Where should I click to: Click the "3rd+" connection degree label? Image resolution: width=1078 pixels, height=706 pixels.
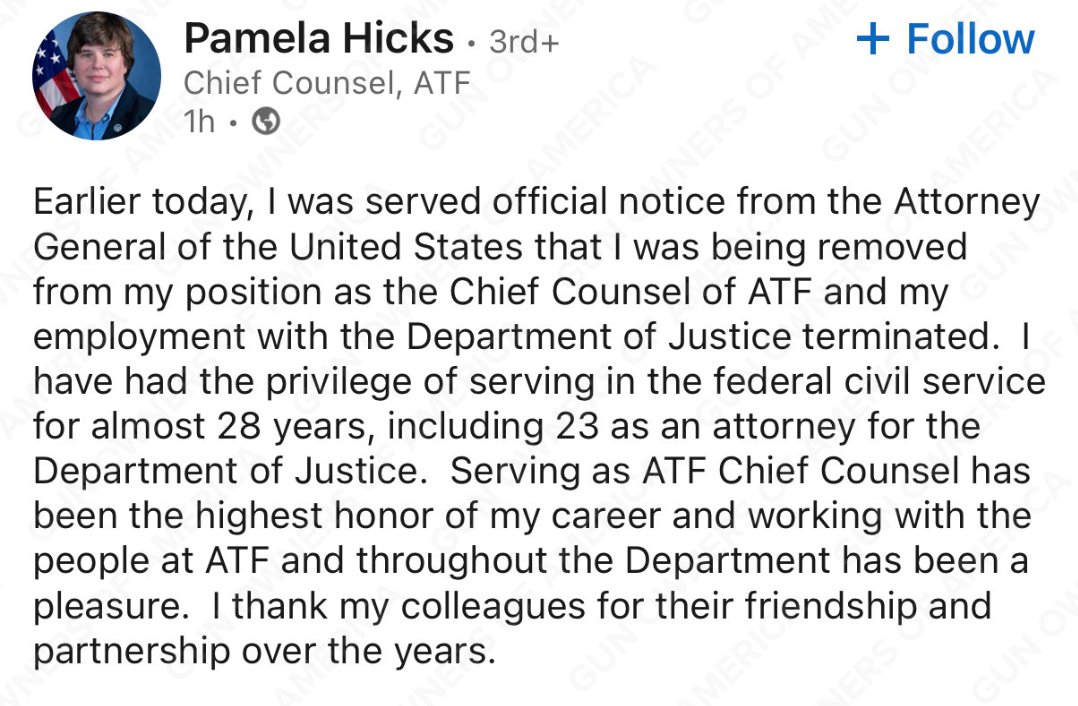point(524,42)
